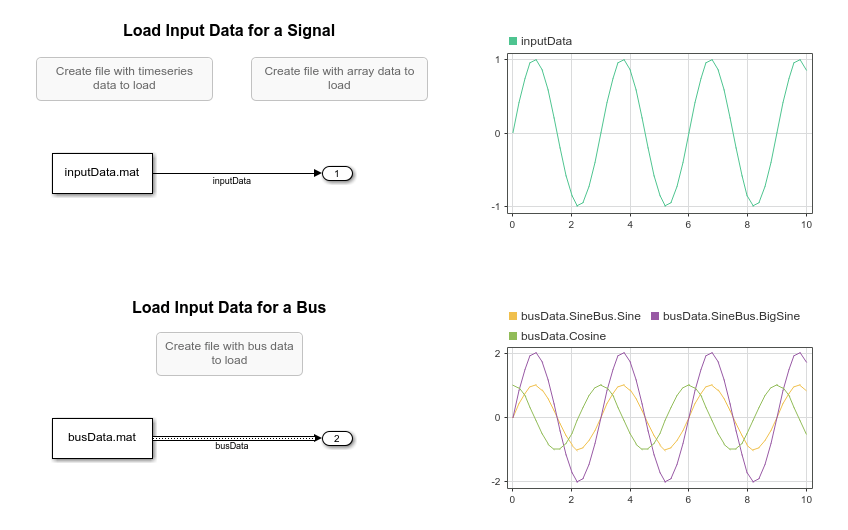Click the purple busData.SineBus.BigSine legend swatch
The image size is (848, 530).
[x=656, y=316]
